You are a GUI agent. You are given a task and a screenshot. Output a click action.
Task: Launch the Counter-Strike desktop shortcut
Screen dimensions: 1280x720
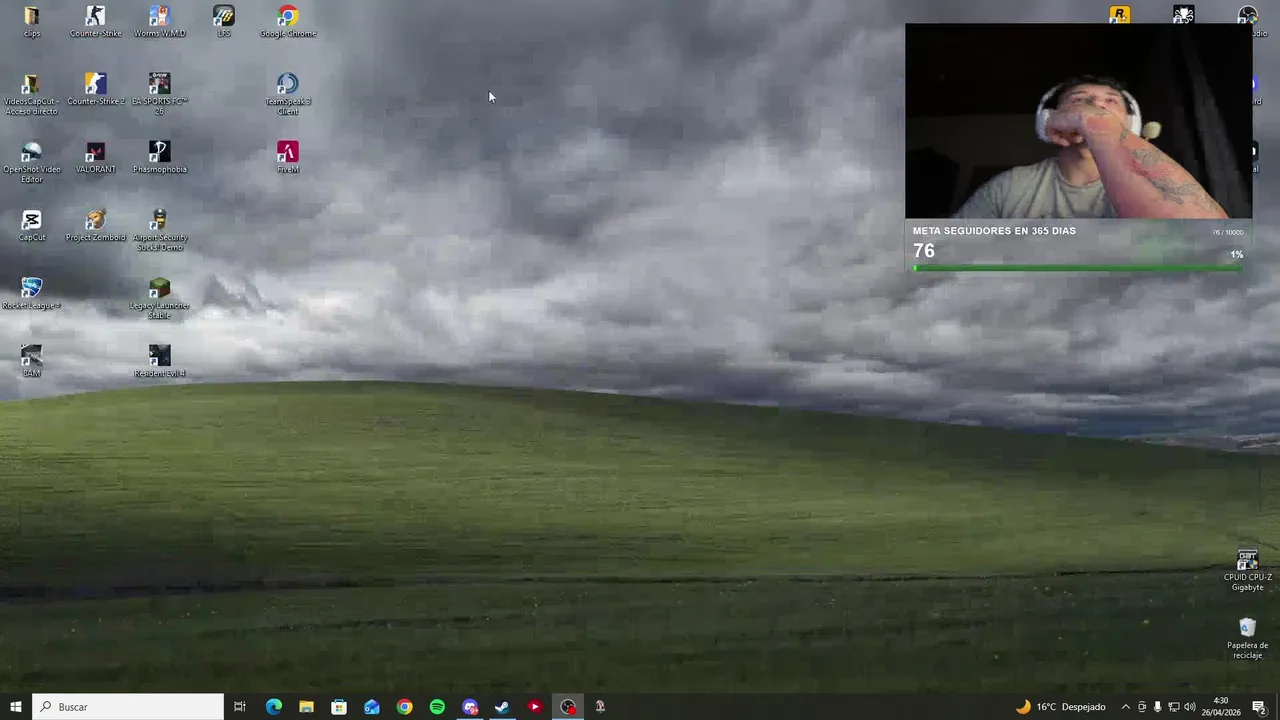pyautogui.click(x=95, y=22)
